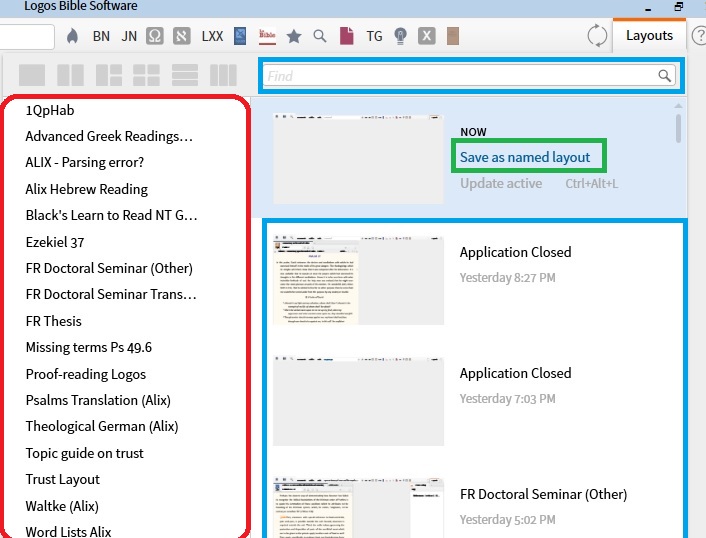Image resolution: width=706 pixels, height=538 pixels.
Task: Load Theological German (Alix) layout
Action: click(102, 426)
